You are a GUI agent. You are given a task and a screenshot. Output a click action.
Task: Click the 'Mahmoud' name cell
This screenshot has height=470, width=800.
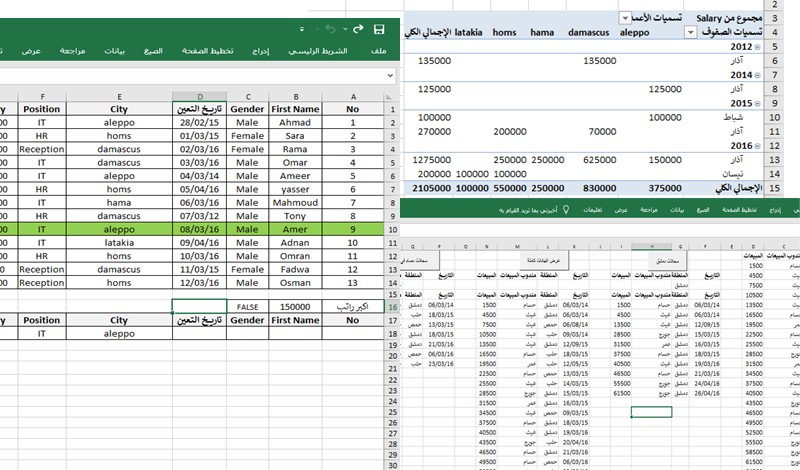pyautogui.click(x=295, y=203)
